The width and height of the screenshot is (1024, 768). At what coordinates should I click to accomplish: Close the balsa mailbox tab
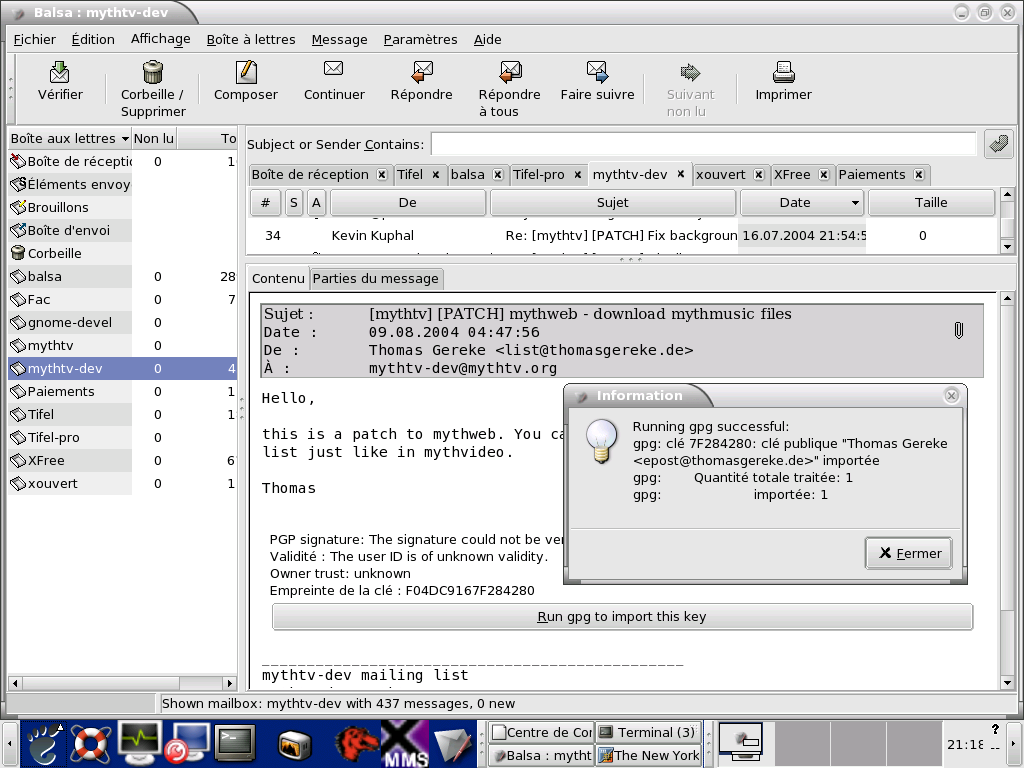[498, 175]
